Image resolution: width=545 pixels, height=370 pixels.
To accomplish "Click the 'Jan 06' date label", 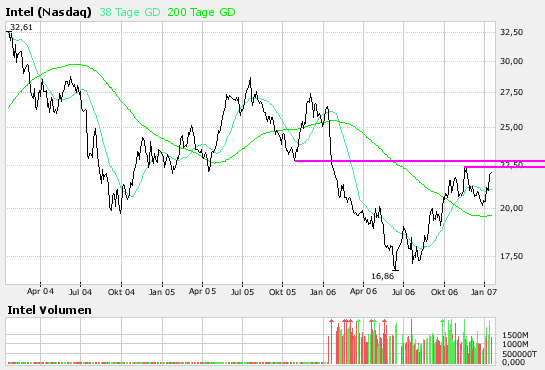I will (323, 292).
